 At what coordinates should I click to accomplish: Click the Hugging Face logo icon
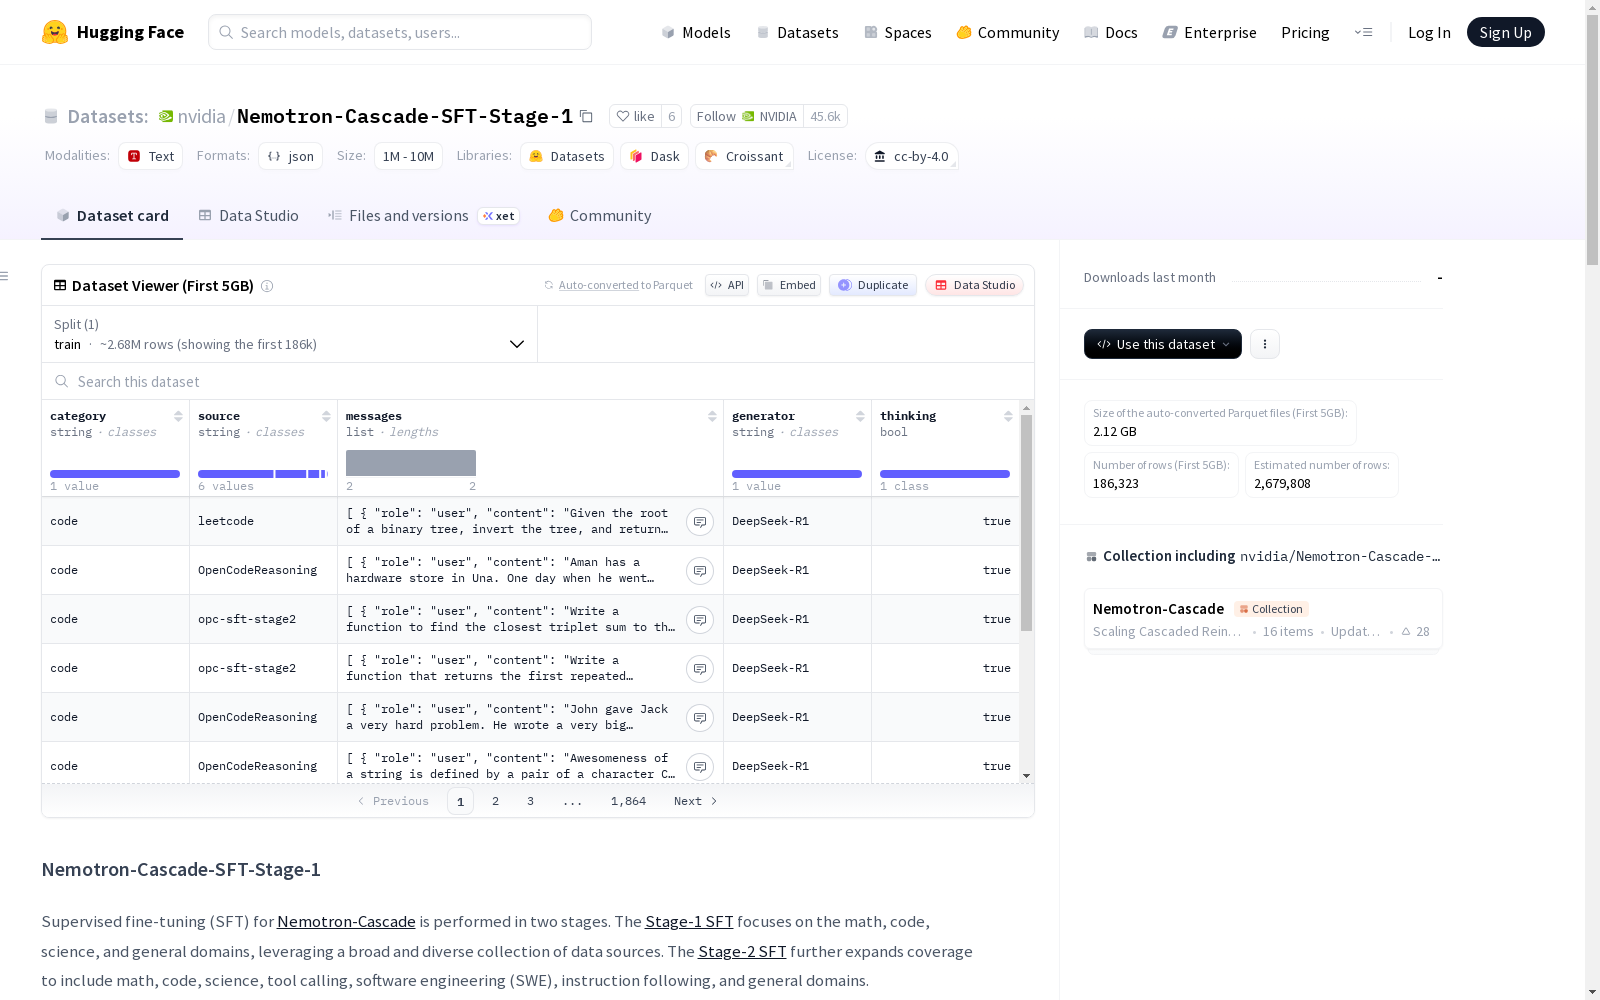click(55, 32)
